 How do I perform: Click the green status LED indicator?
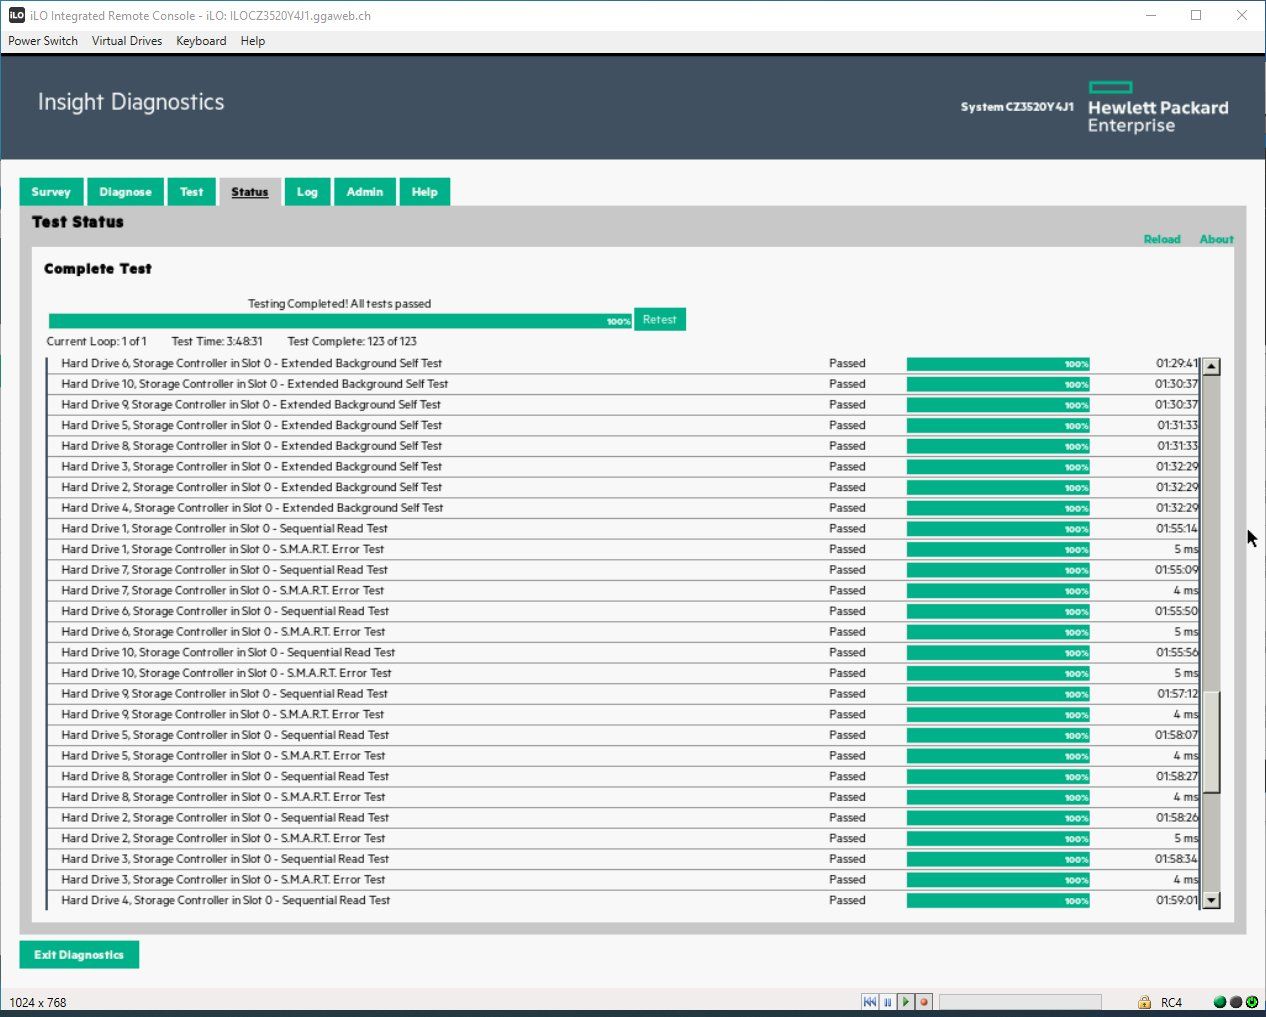click(x=1220, y=1002)
